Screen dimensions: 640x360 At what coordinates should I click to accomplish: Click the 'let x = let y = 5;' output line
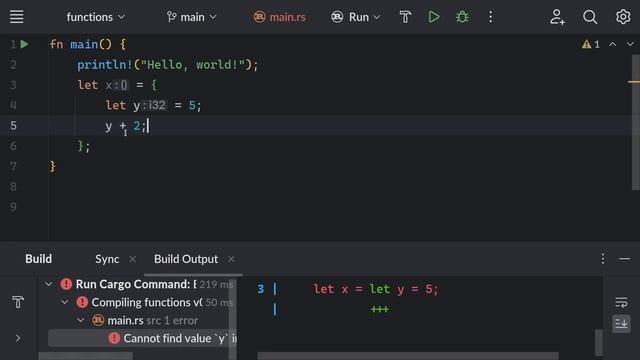pyautogui.click(x=376, y=289)
